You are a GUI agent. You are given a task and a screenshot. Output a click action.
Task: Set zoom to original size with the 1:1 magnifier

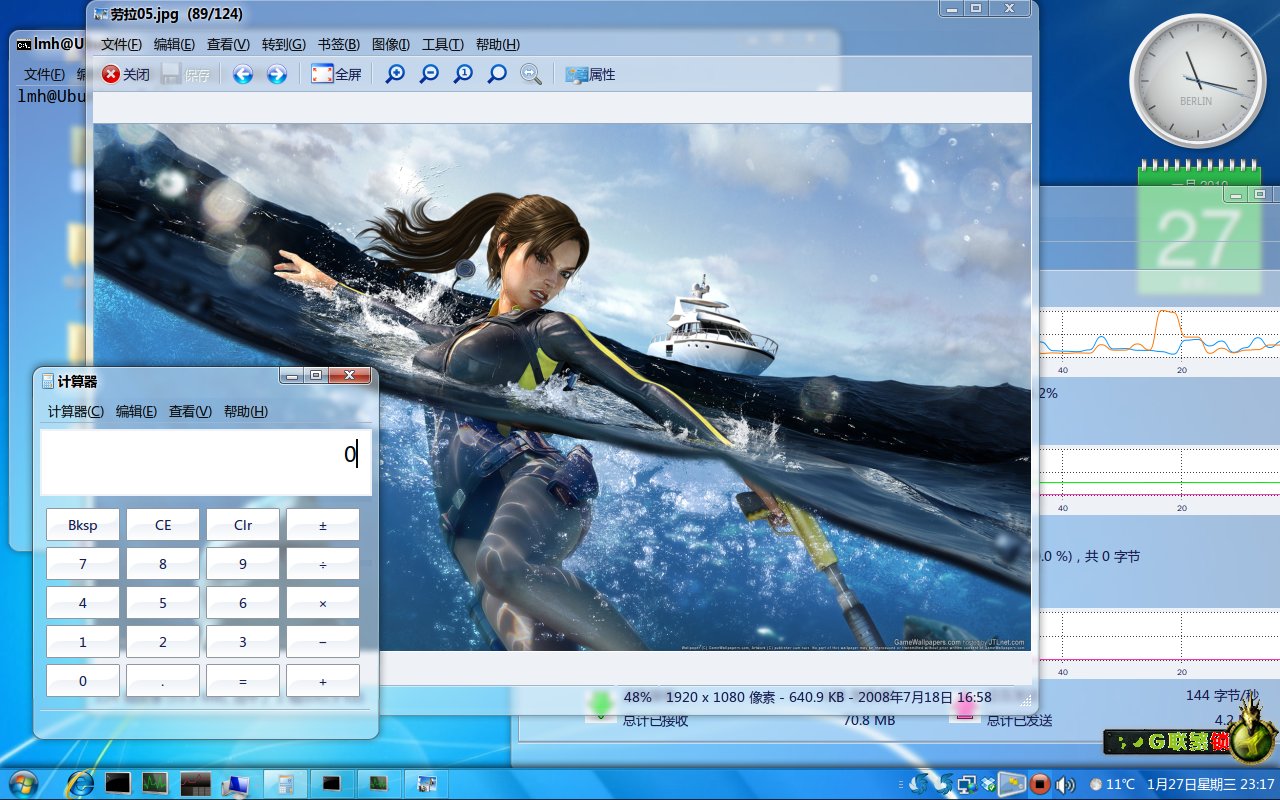(463, 74)
